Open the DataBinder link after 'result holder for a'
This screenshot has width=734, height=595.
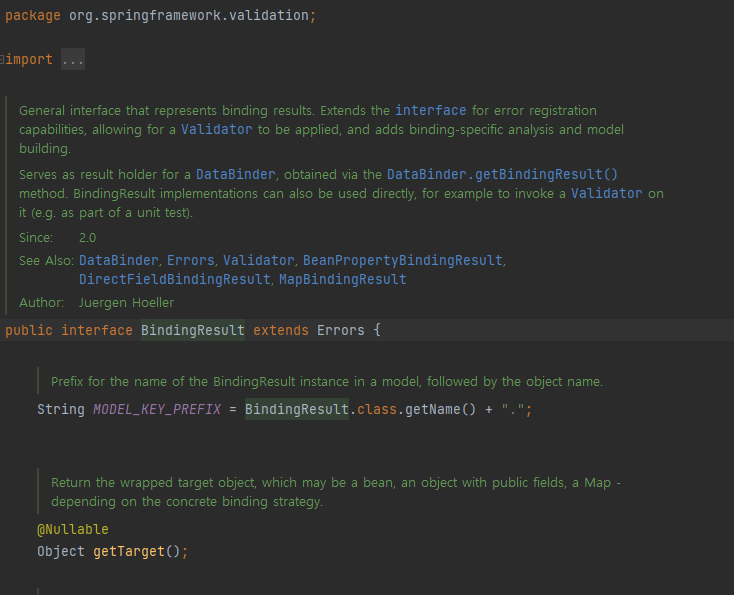[235, 175]
